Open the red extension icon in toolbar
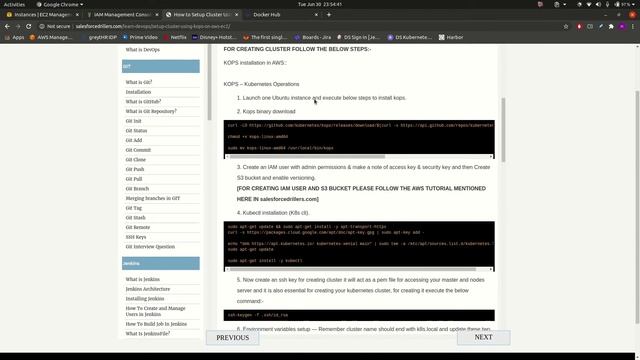The image size is (640, 360). coord(579,27)
